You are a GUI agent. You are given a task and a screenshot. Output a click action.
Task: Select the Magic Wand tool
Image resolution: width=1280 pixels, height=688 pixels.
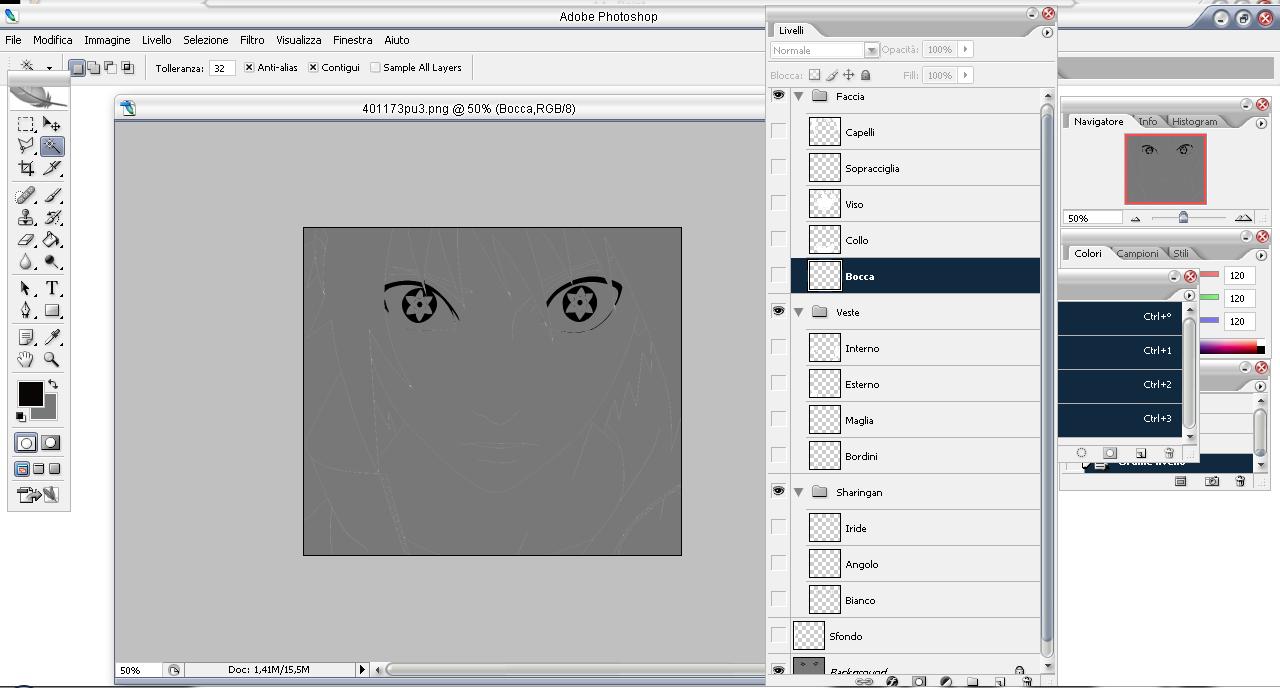52,146
